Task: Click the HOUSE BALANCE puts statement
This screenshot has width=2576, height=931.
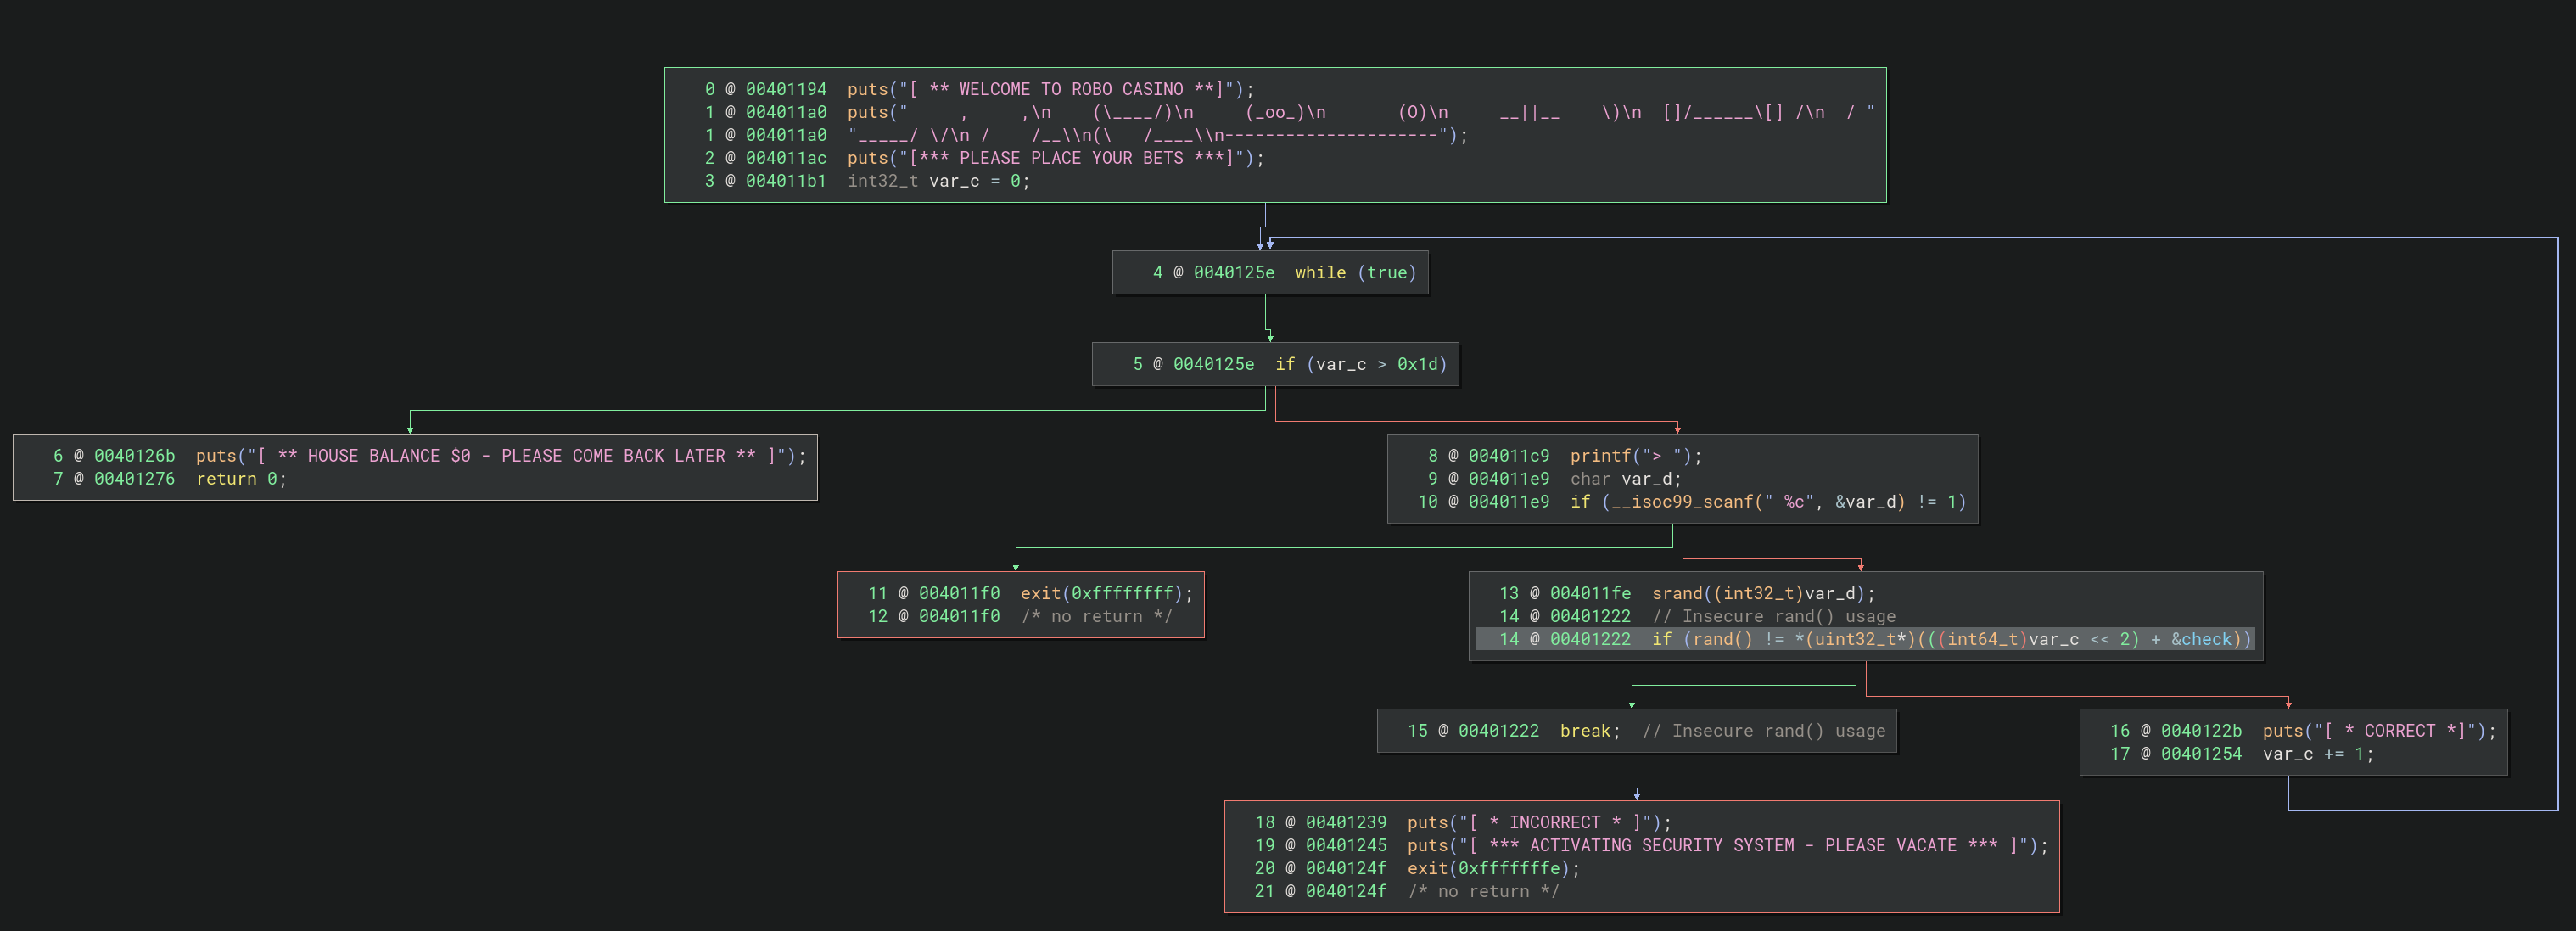Action: pyautogui.click(x=500, y=456)
